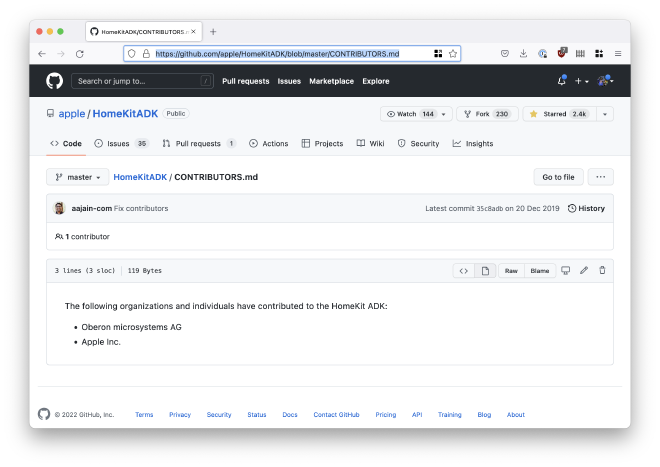Edit this file with pencil icon

(584, 270)
